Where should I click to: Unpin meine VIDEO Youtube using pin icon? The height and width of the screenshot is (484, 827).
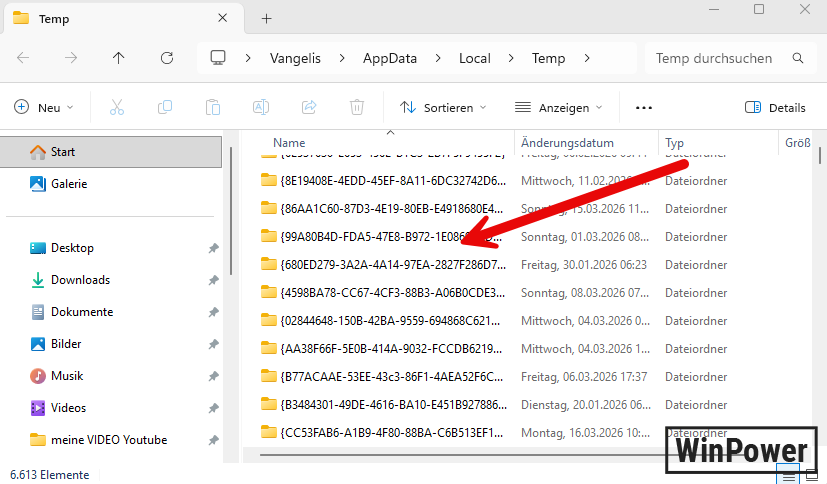[213, 440]
